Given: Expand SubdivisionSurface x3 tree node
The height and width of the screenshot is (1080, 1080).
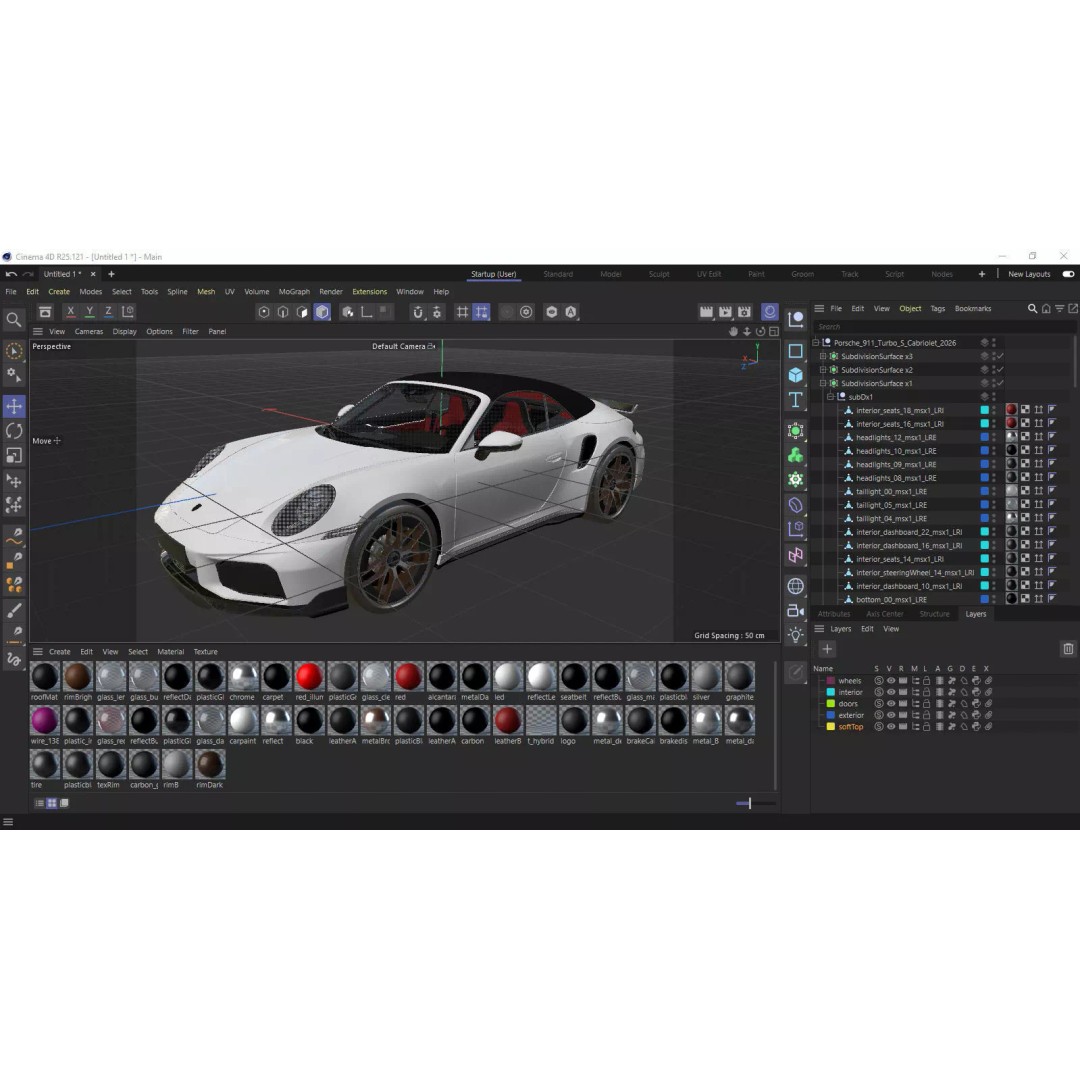Looking at the screenshot, I should coord(822,356).
